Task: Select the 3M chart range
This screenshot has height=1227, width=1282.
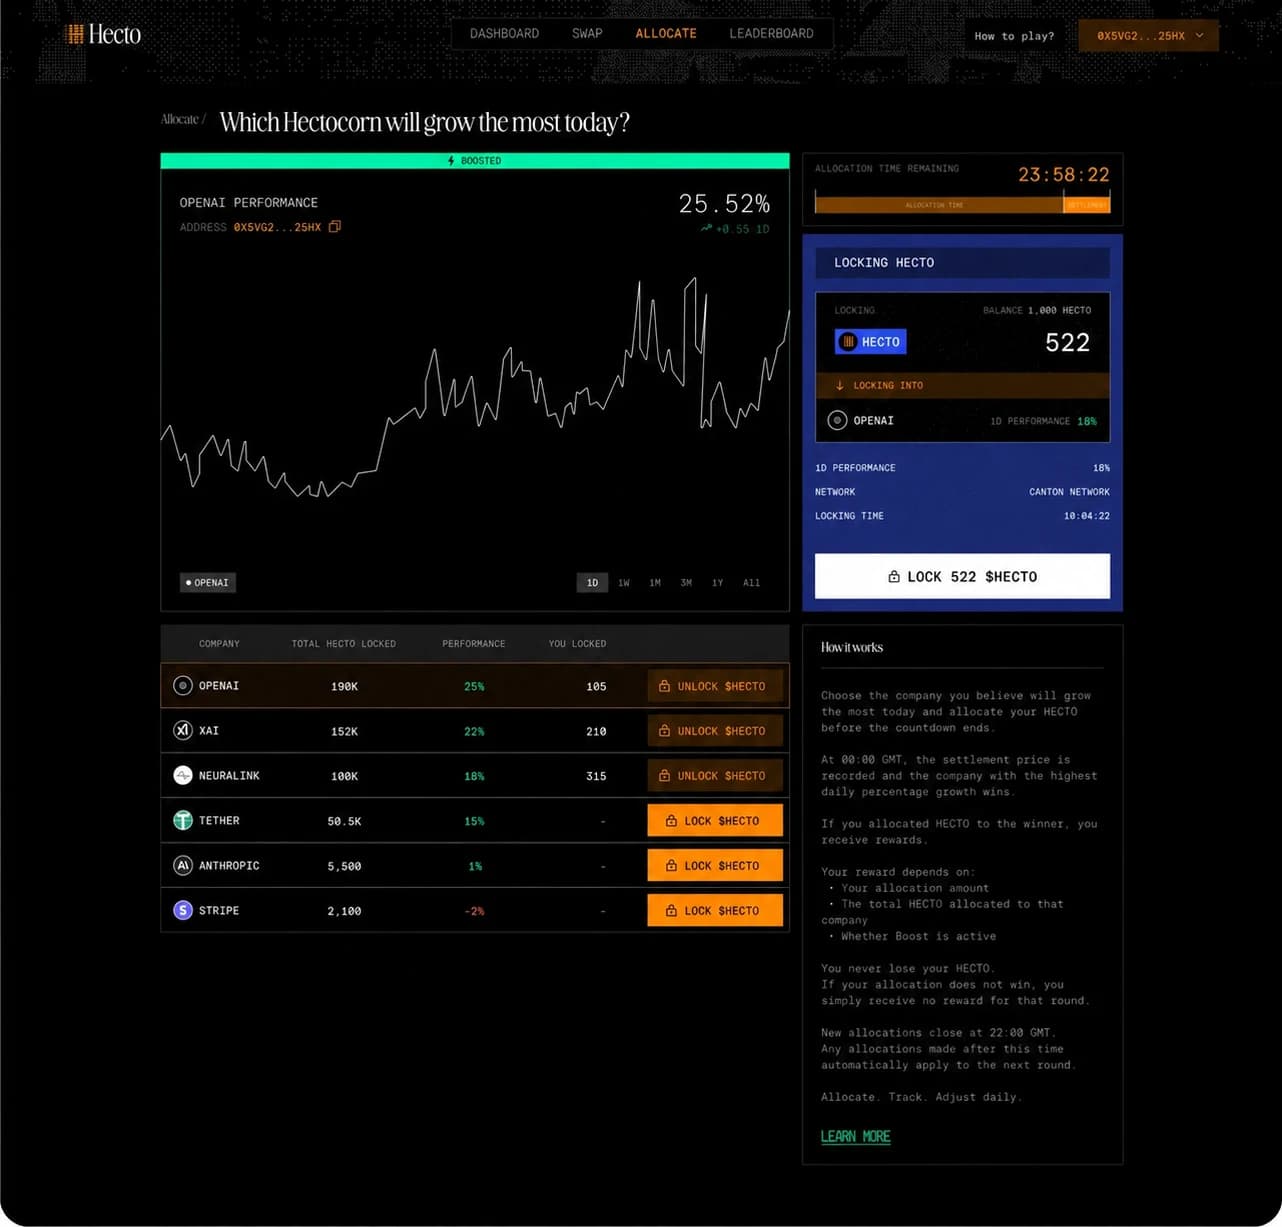Action: pos(686,583)
